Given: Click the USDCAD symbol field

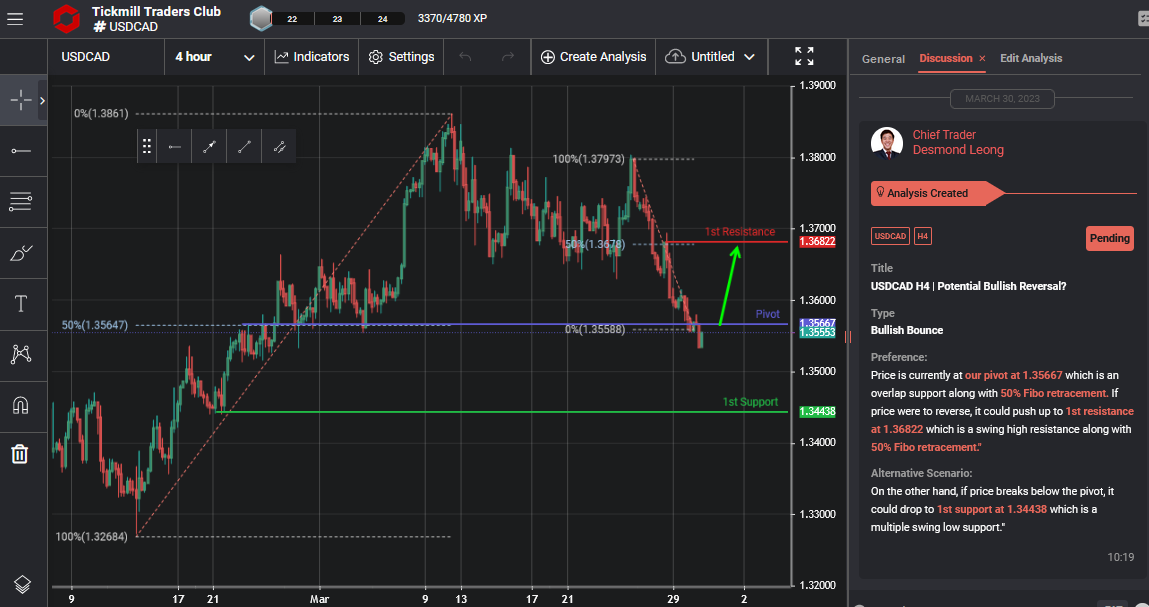Looking at the screenshot, I should coord(106,57).
